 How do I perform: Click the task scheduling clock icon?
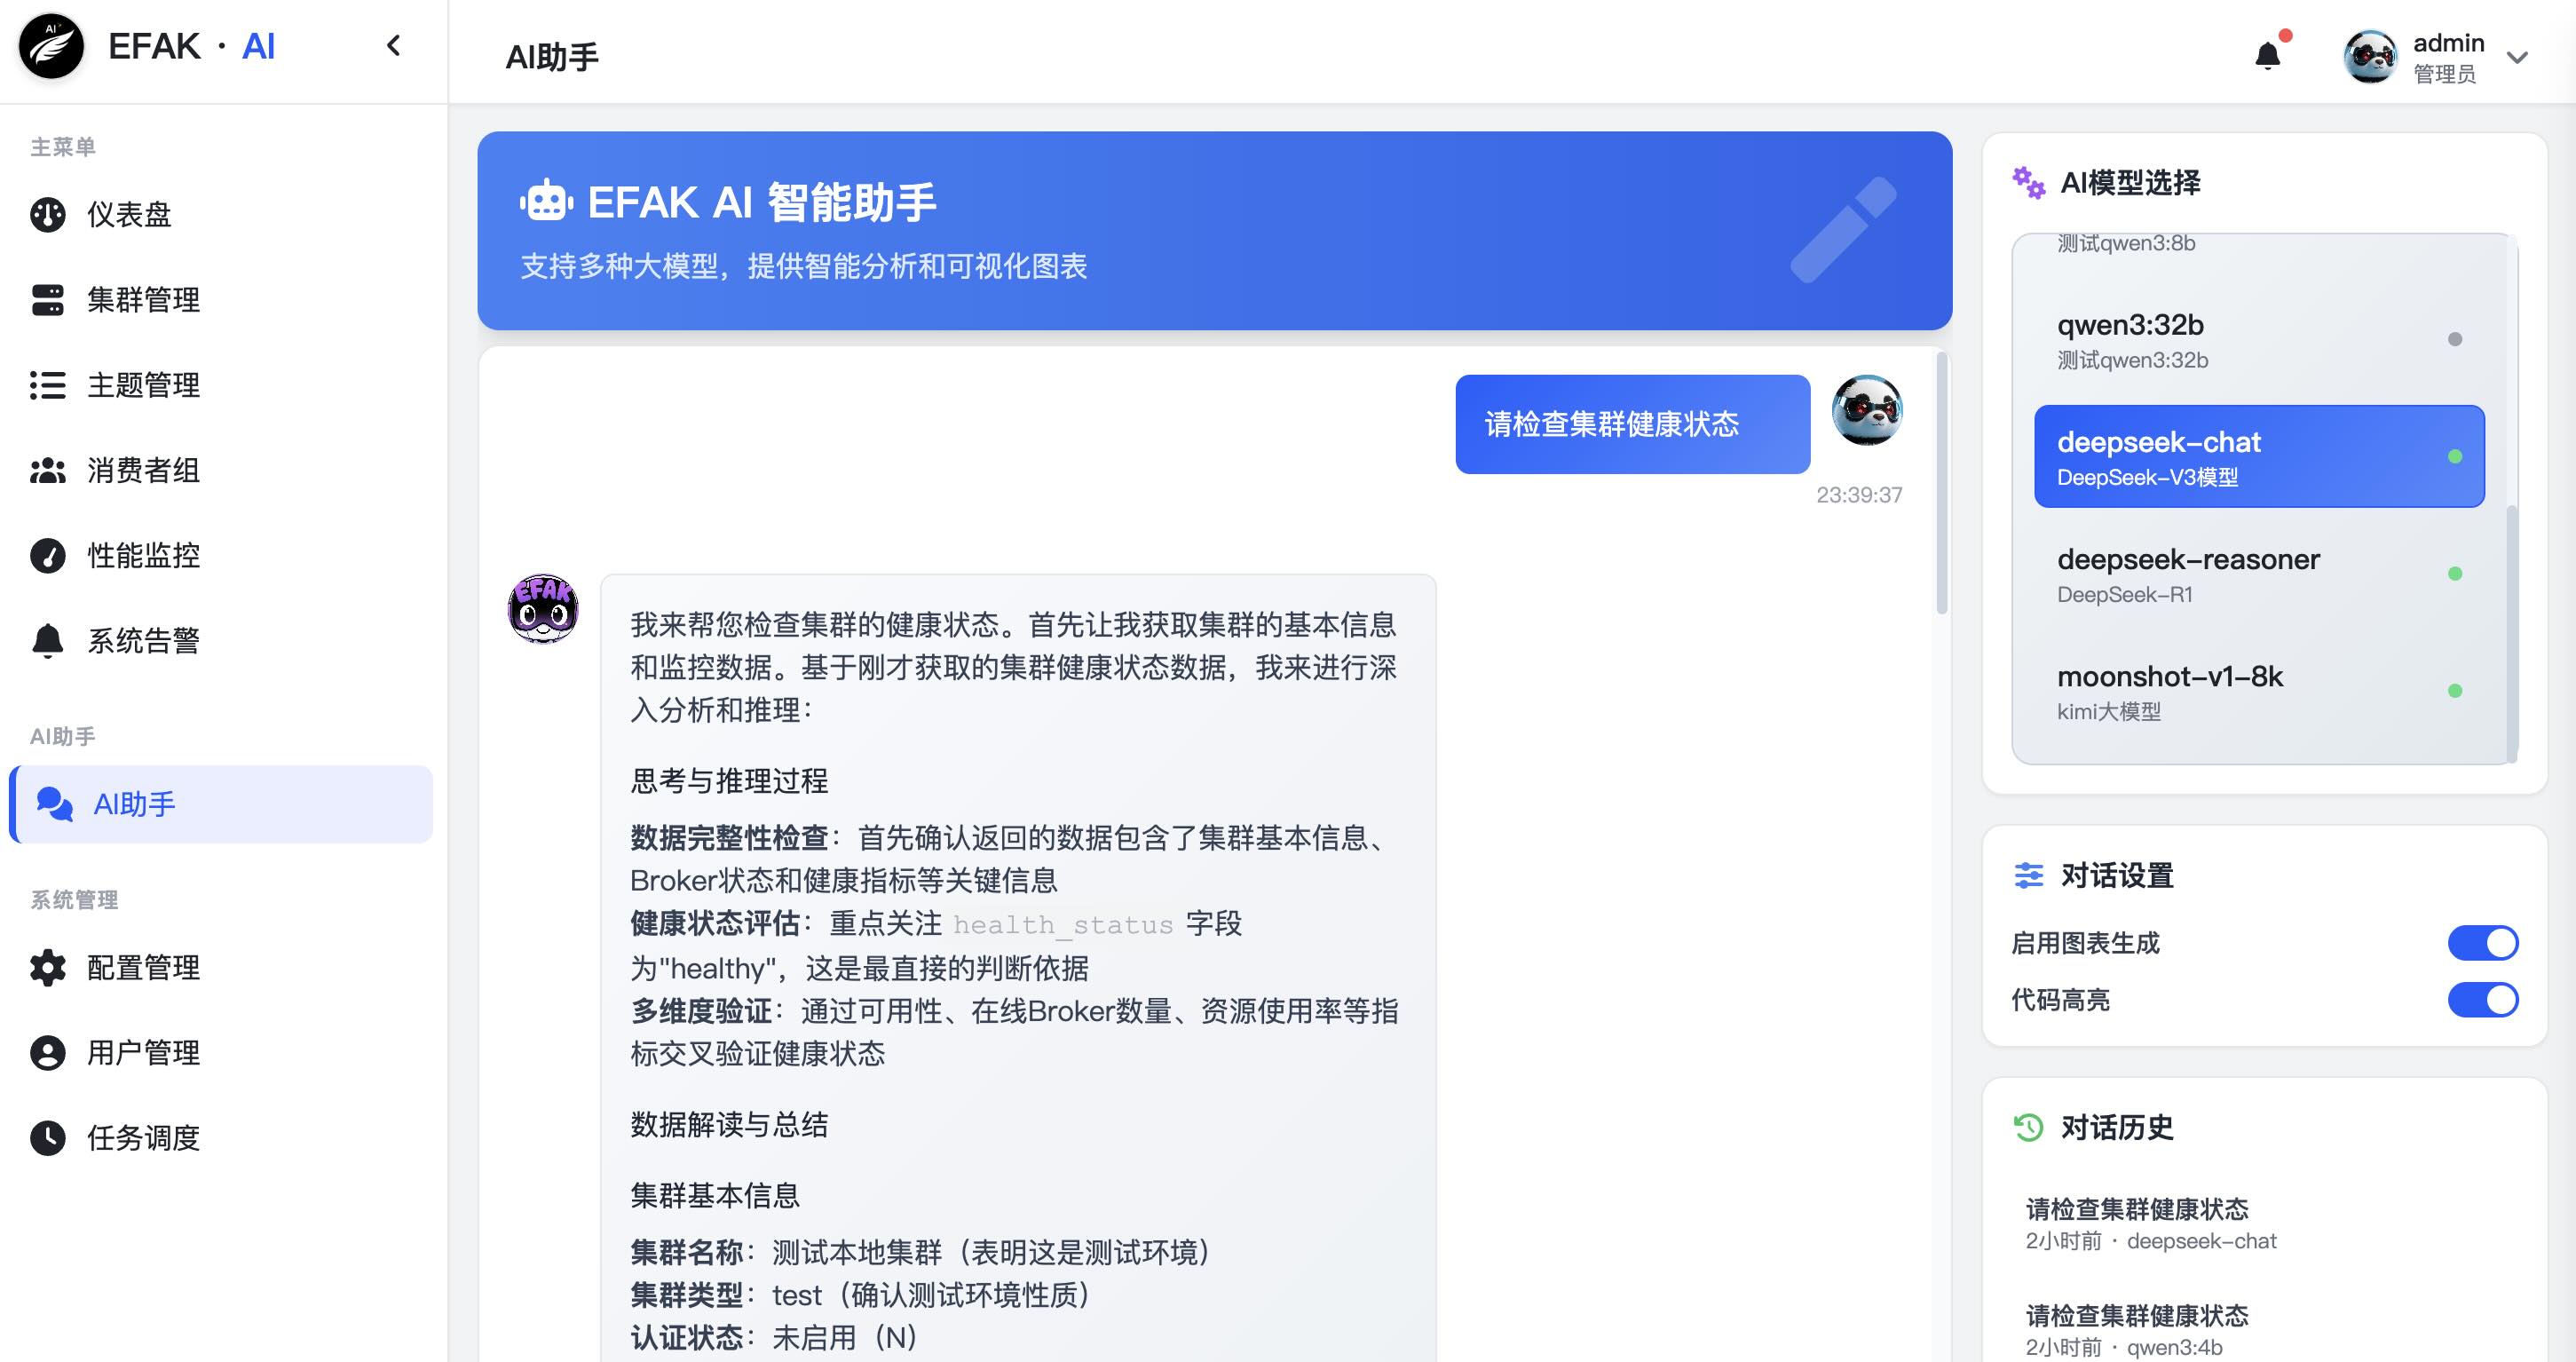coord(47,1137)
